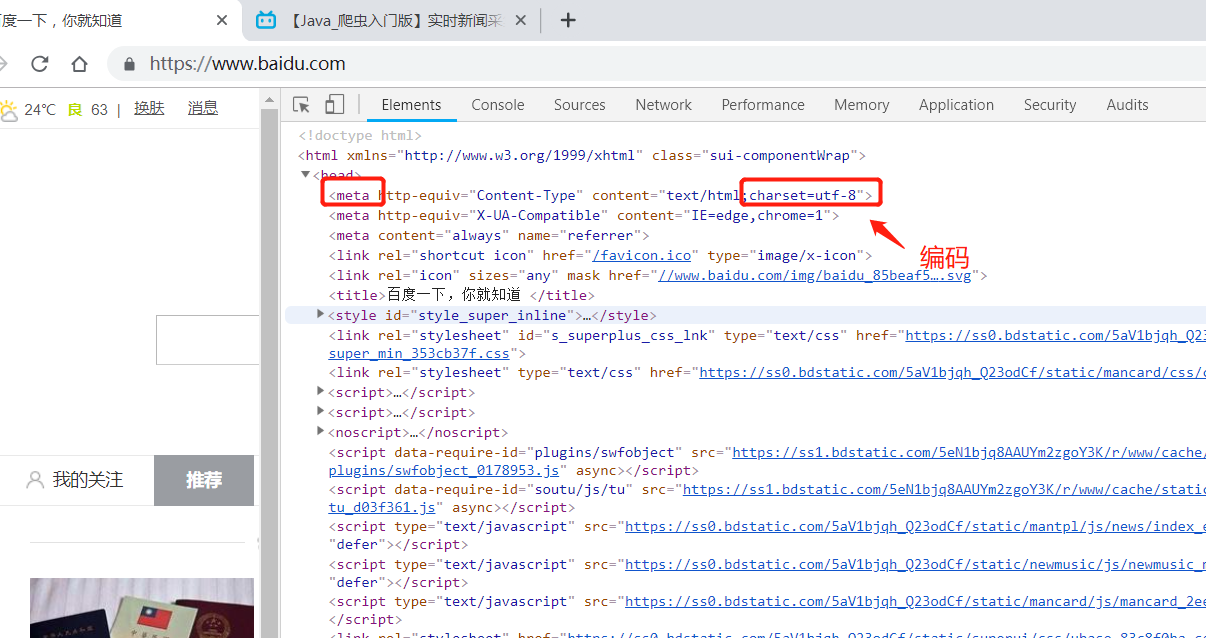Open the Performance tab
Viewport: 1206px width, 638px height.
pyautogui.click(x=763, y=105)
